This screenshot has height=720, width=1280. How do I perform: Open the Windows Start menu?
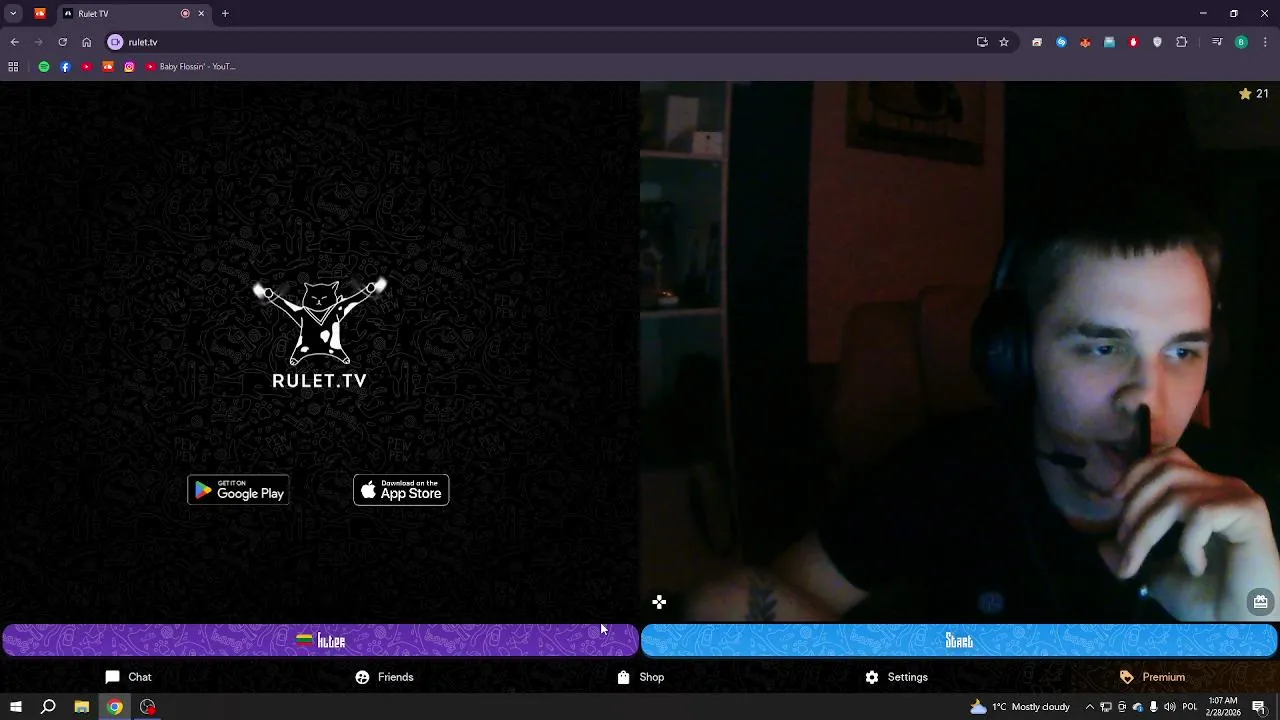[15, 707]
